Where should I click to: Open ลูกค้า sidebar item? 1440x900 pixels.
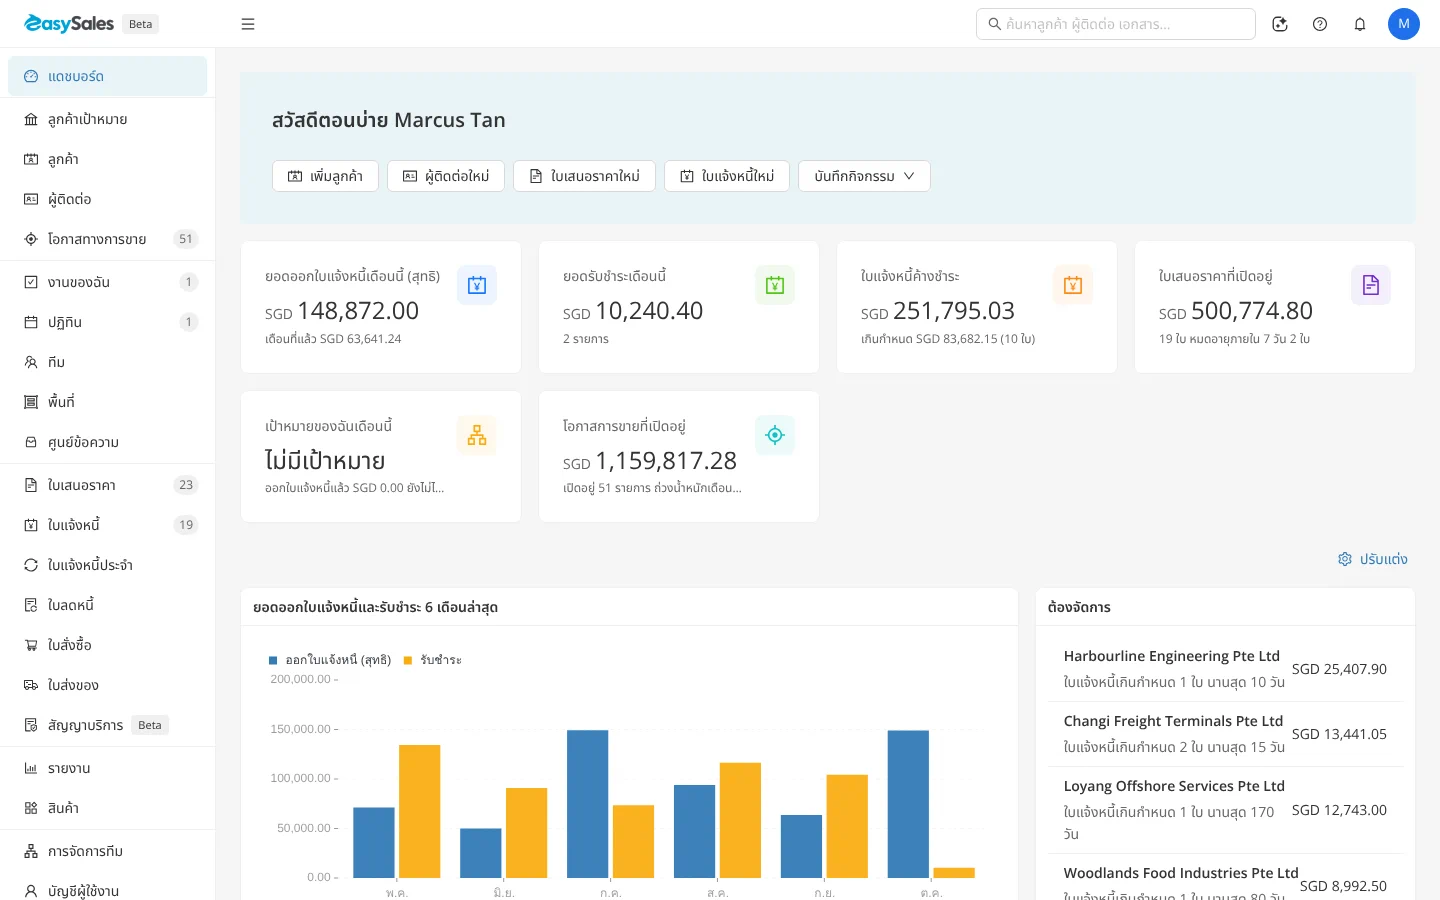(x=107, y=159)
